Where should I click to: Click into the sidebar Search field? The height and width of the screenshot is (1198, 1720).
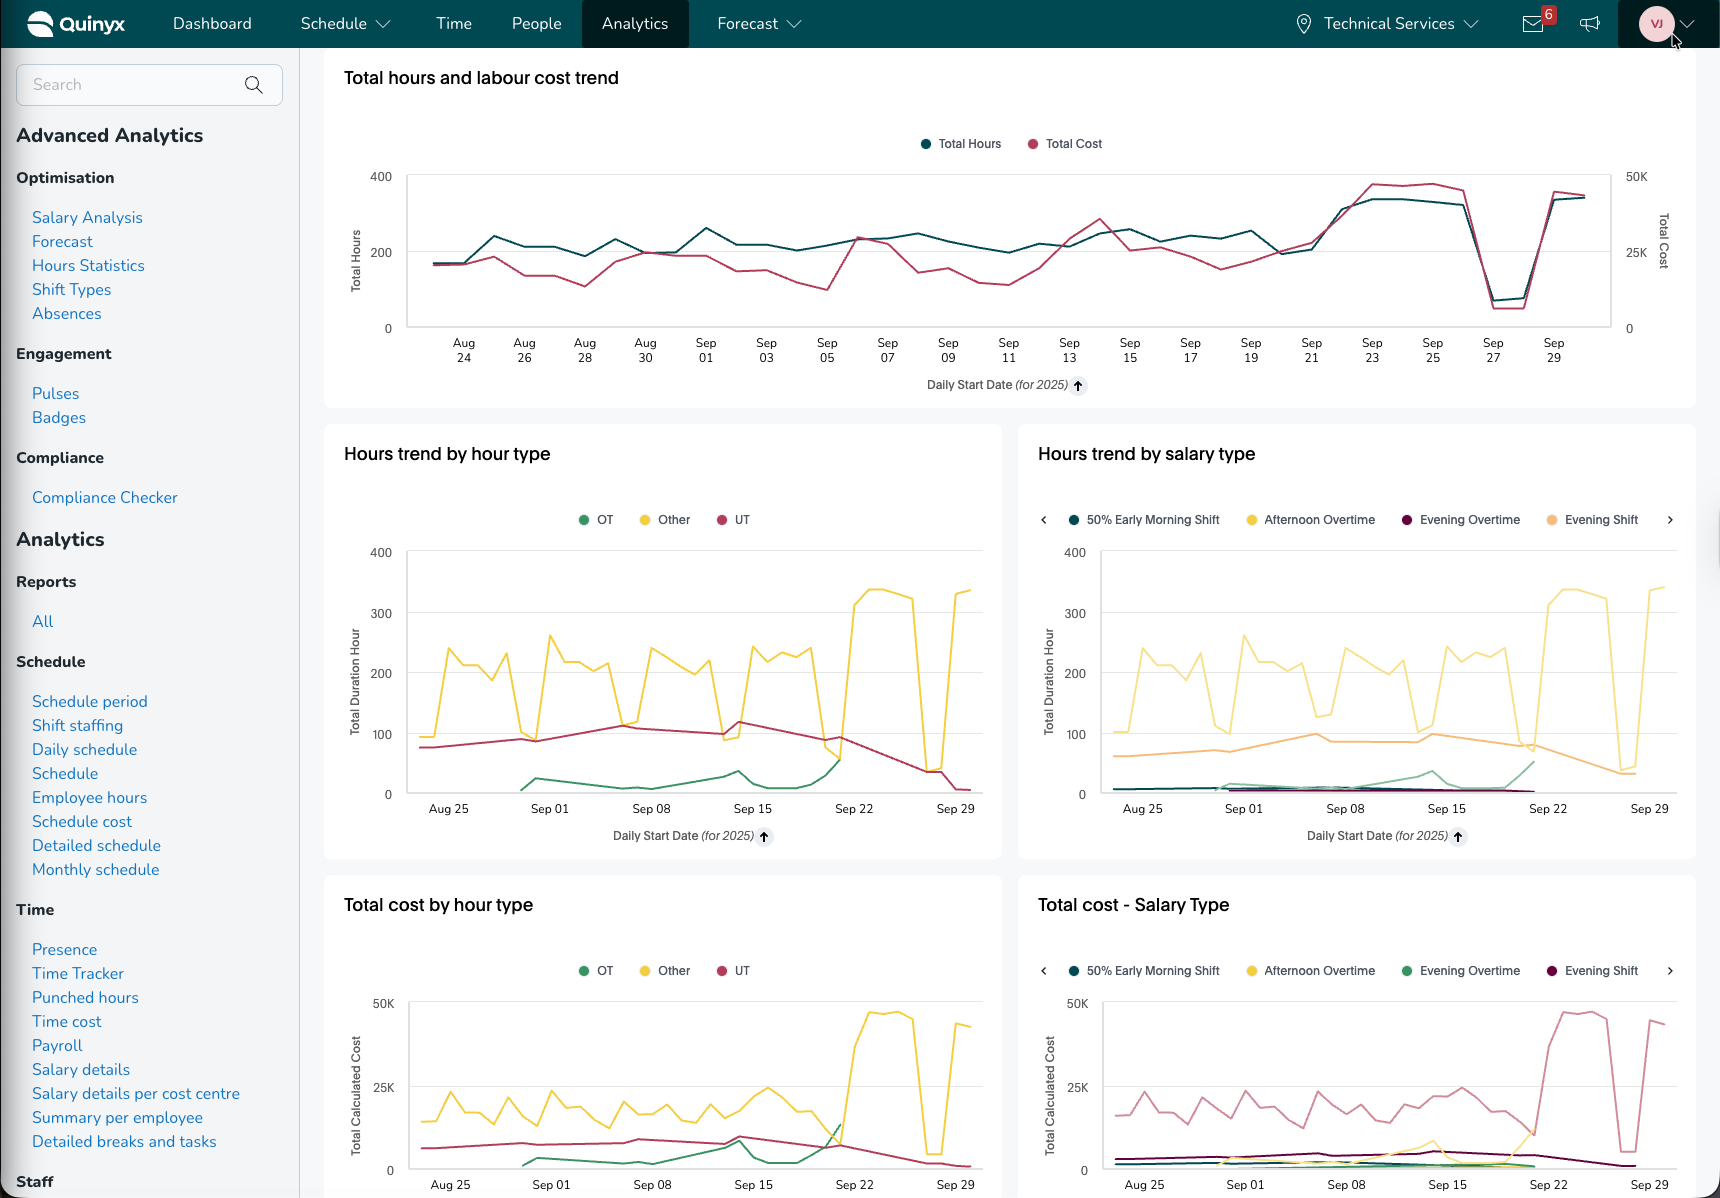(130, 85)
